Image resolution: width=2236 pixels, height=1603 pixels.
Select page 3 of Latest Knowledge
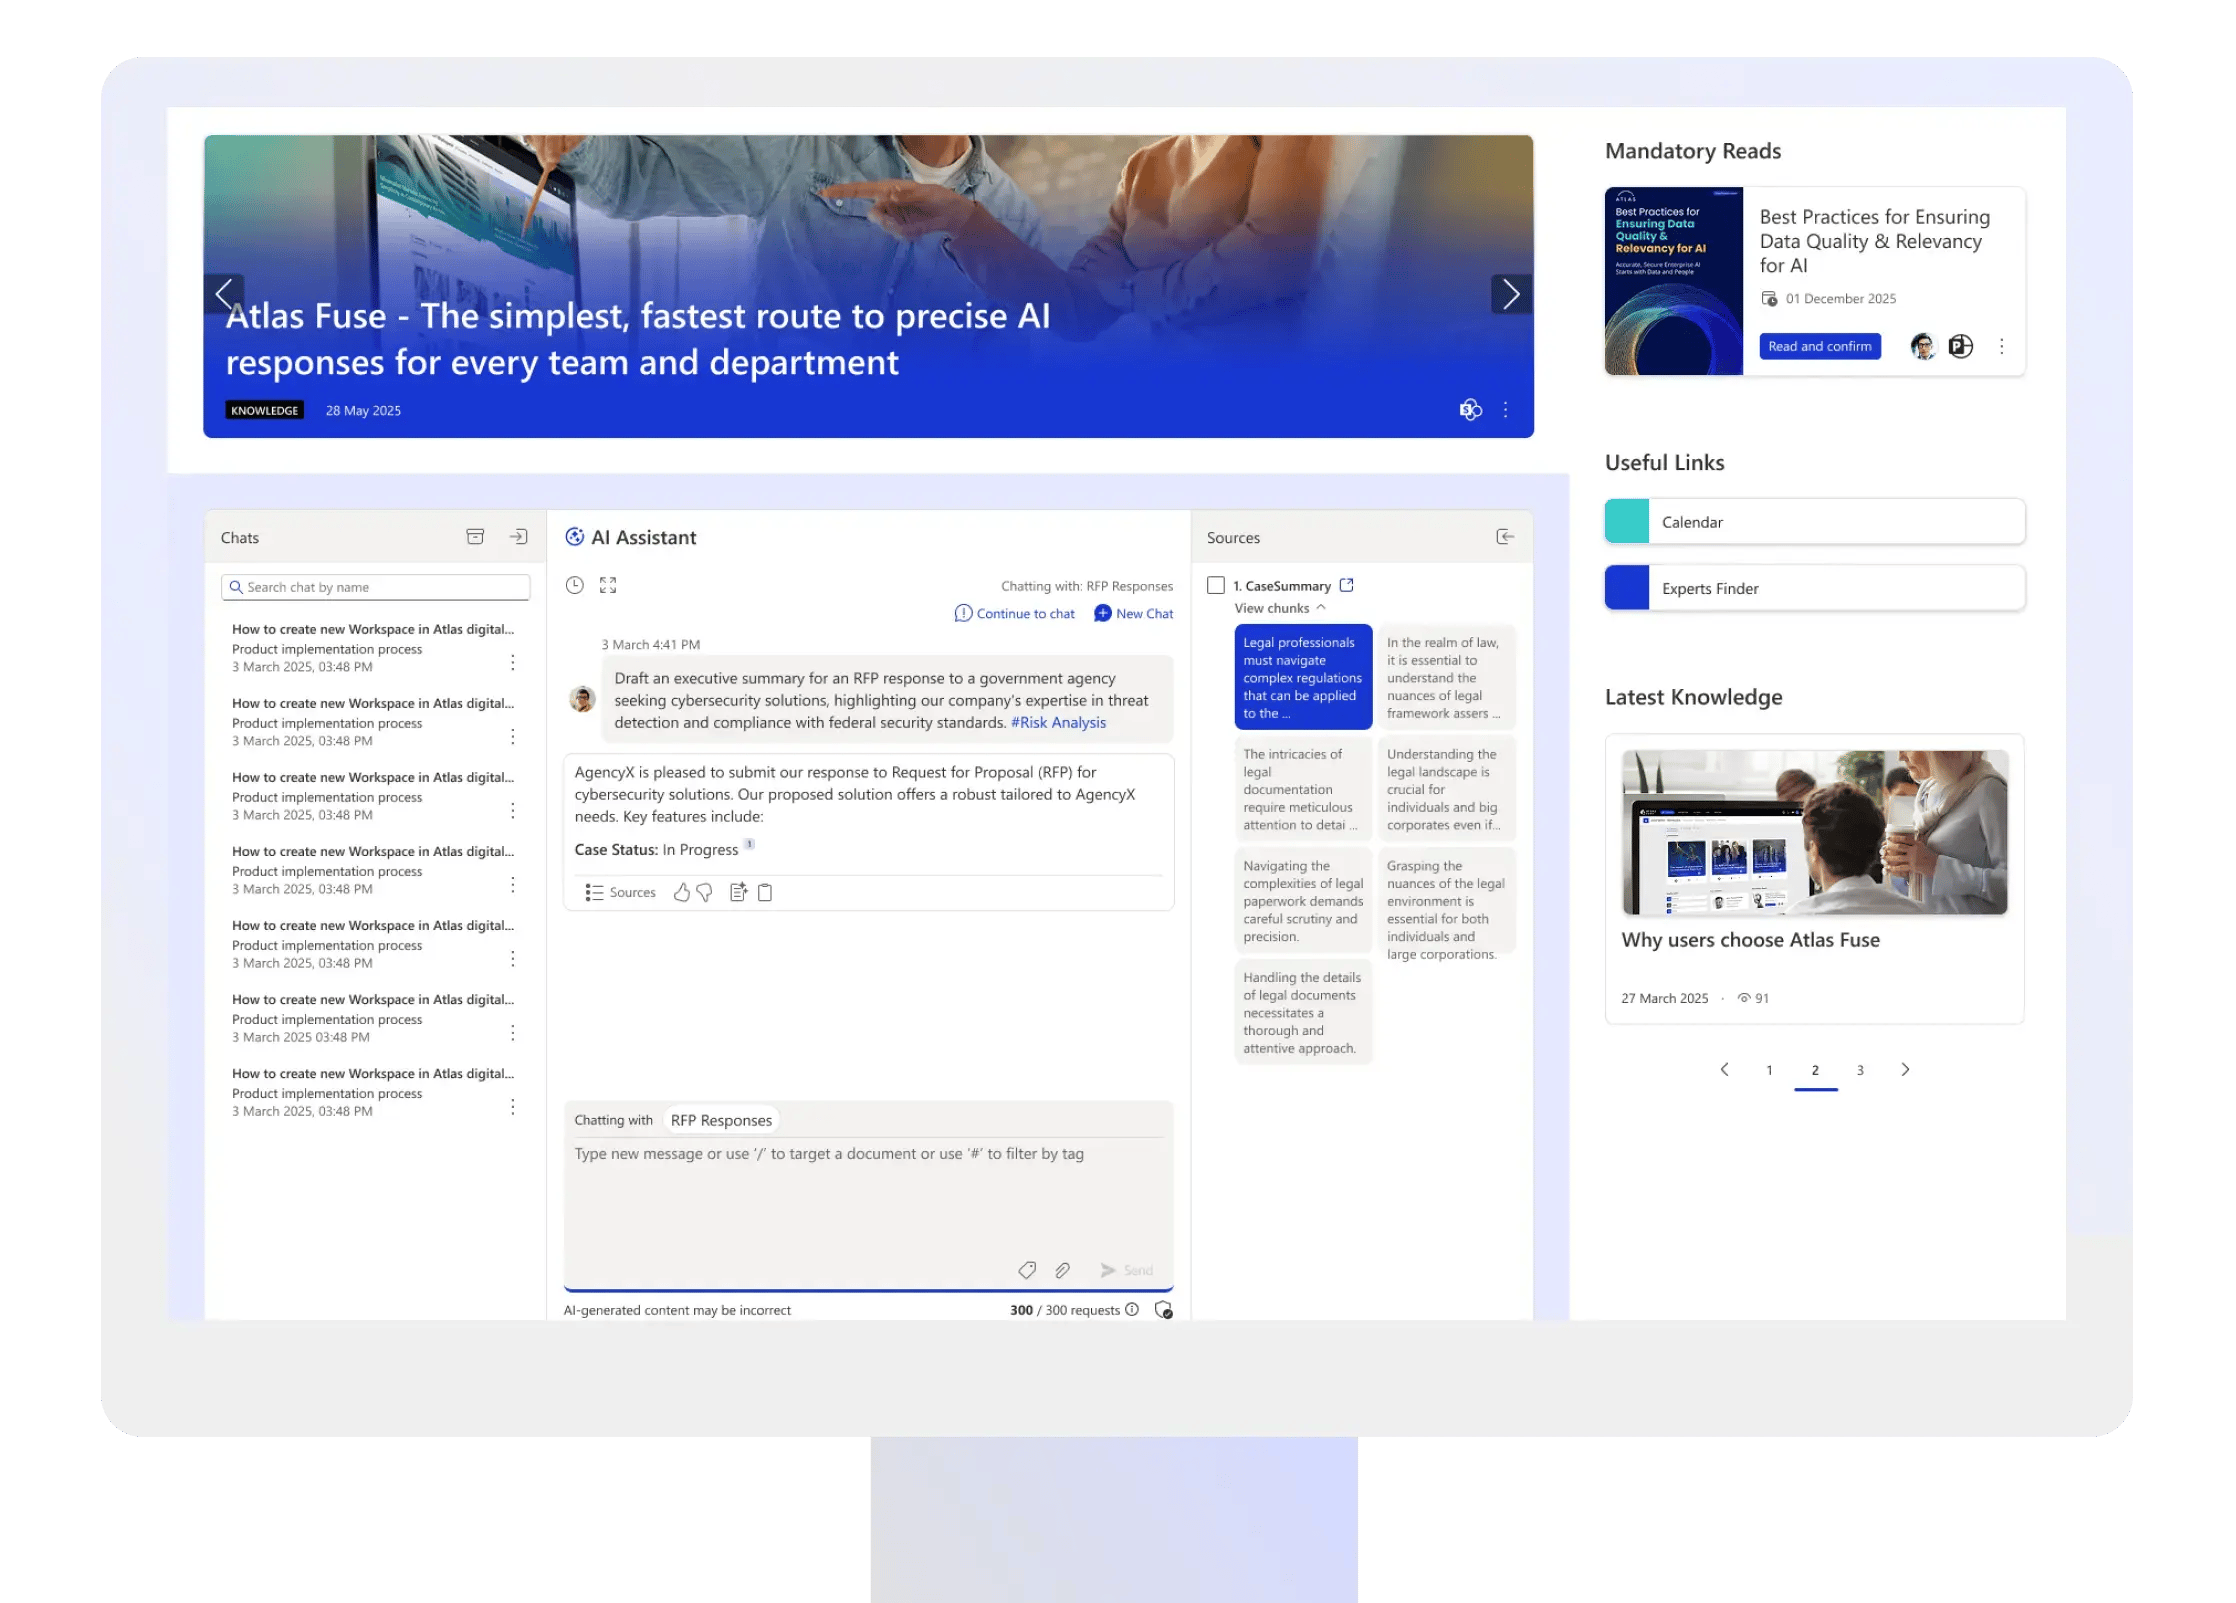[x=1860, y=1069]
